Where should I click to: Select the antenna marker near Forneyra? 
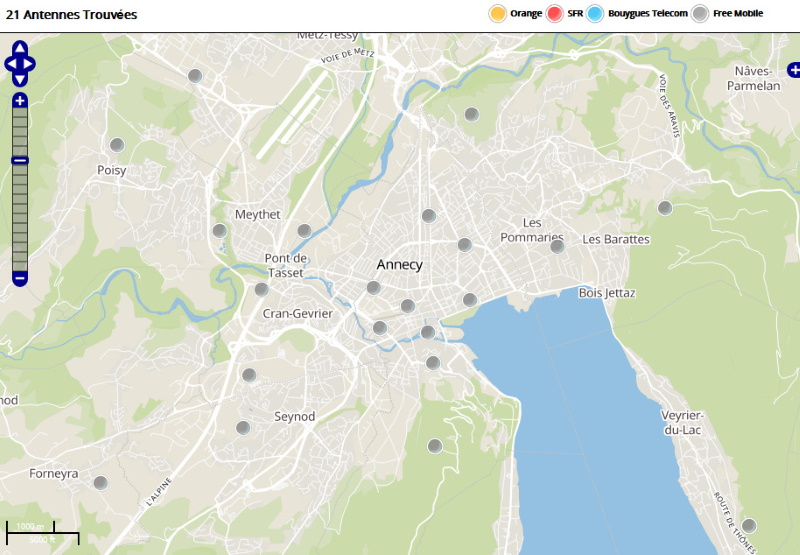(x=100, y=483)
